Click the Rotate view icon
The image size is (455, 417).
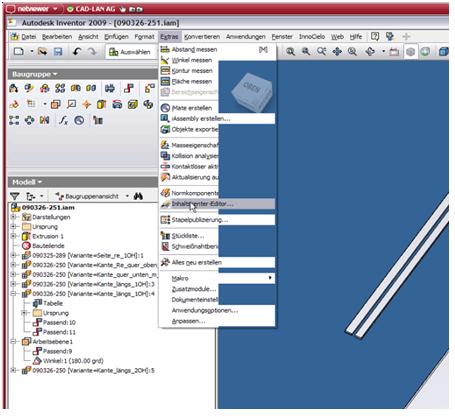370,52
